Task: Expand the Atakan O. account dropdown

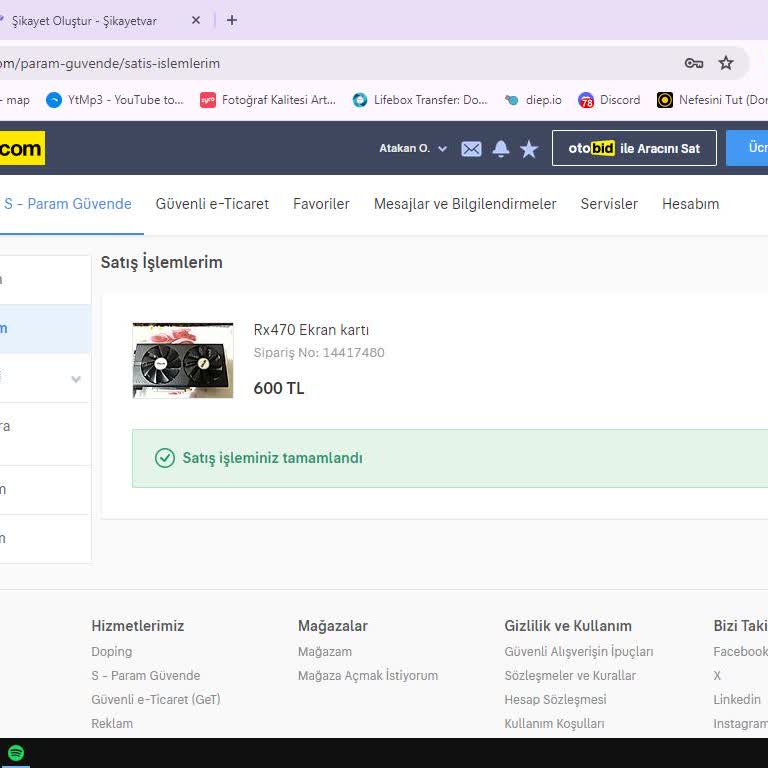Action: click(413, 148)
